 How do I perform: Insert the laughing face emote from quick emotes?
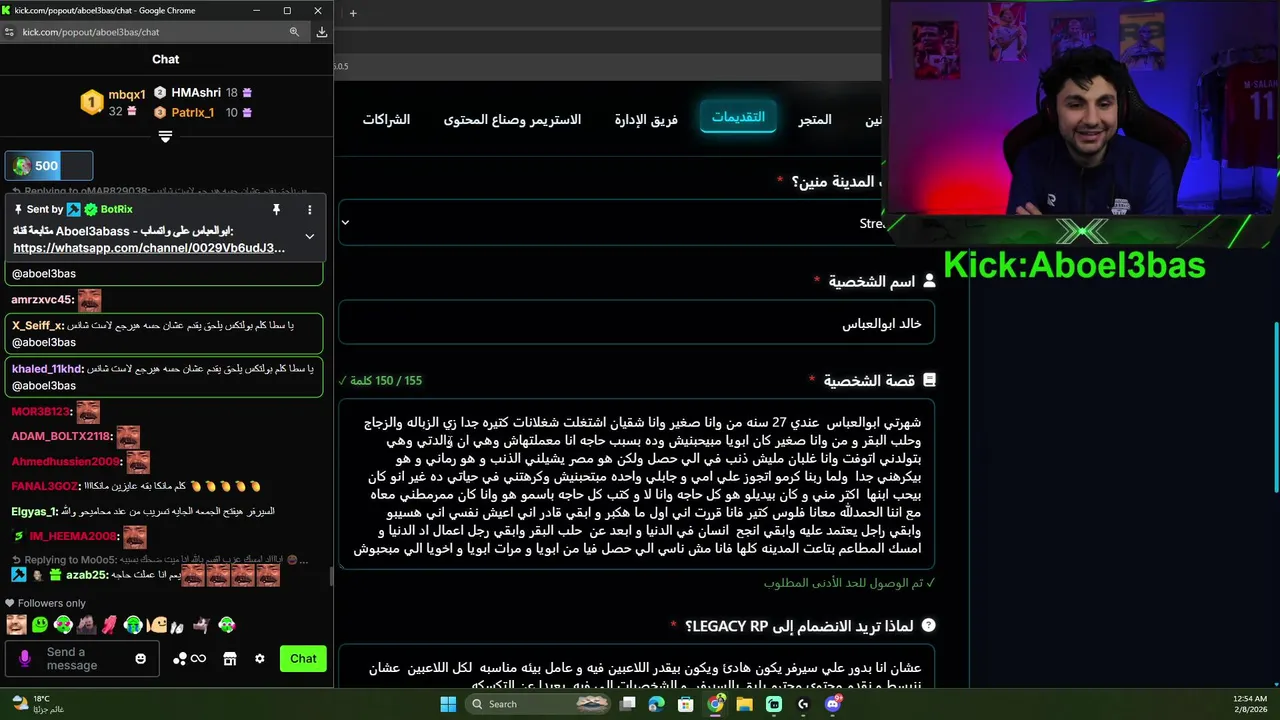pyautogui.click(x=16, y=625)
